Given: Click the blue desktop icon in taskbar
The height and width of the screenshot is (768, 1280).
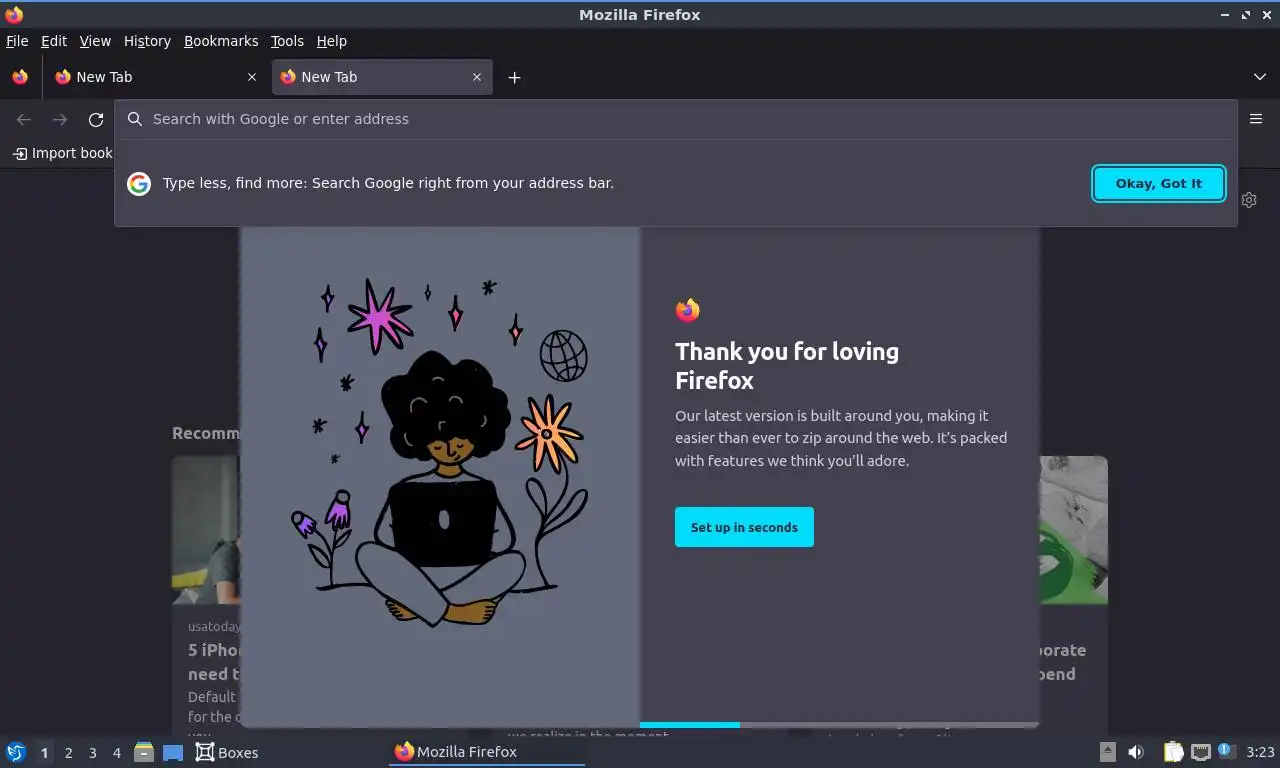Looking at the screenshot, I should point(173,753).
